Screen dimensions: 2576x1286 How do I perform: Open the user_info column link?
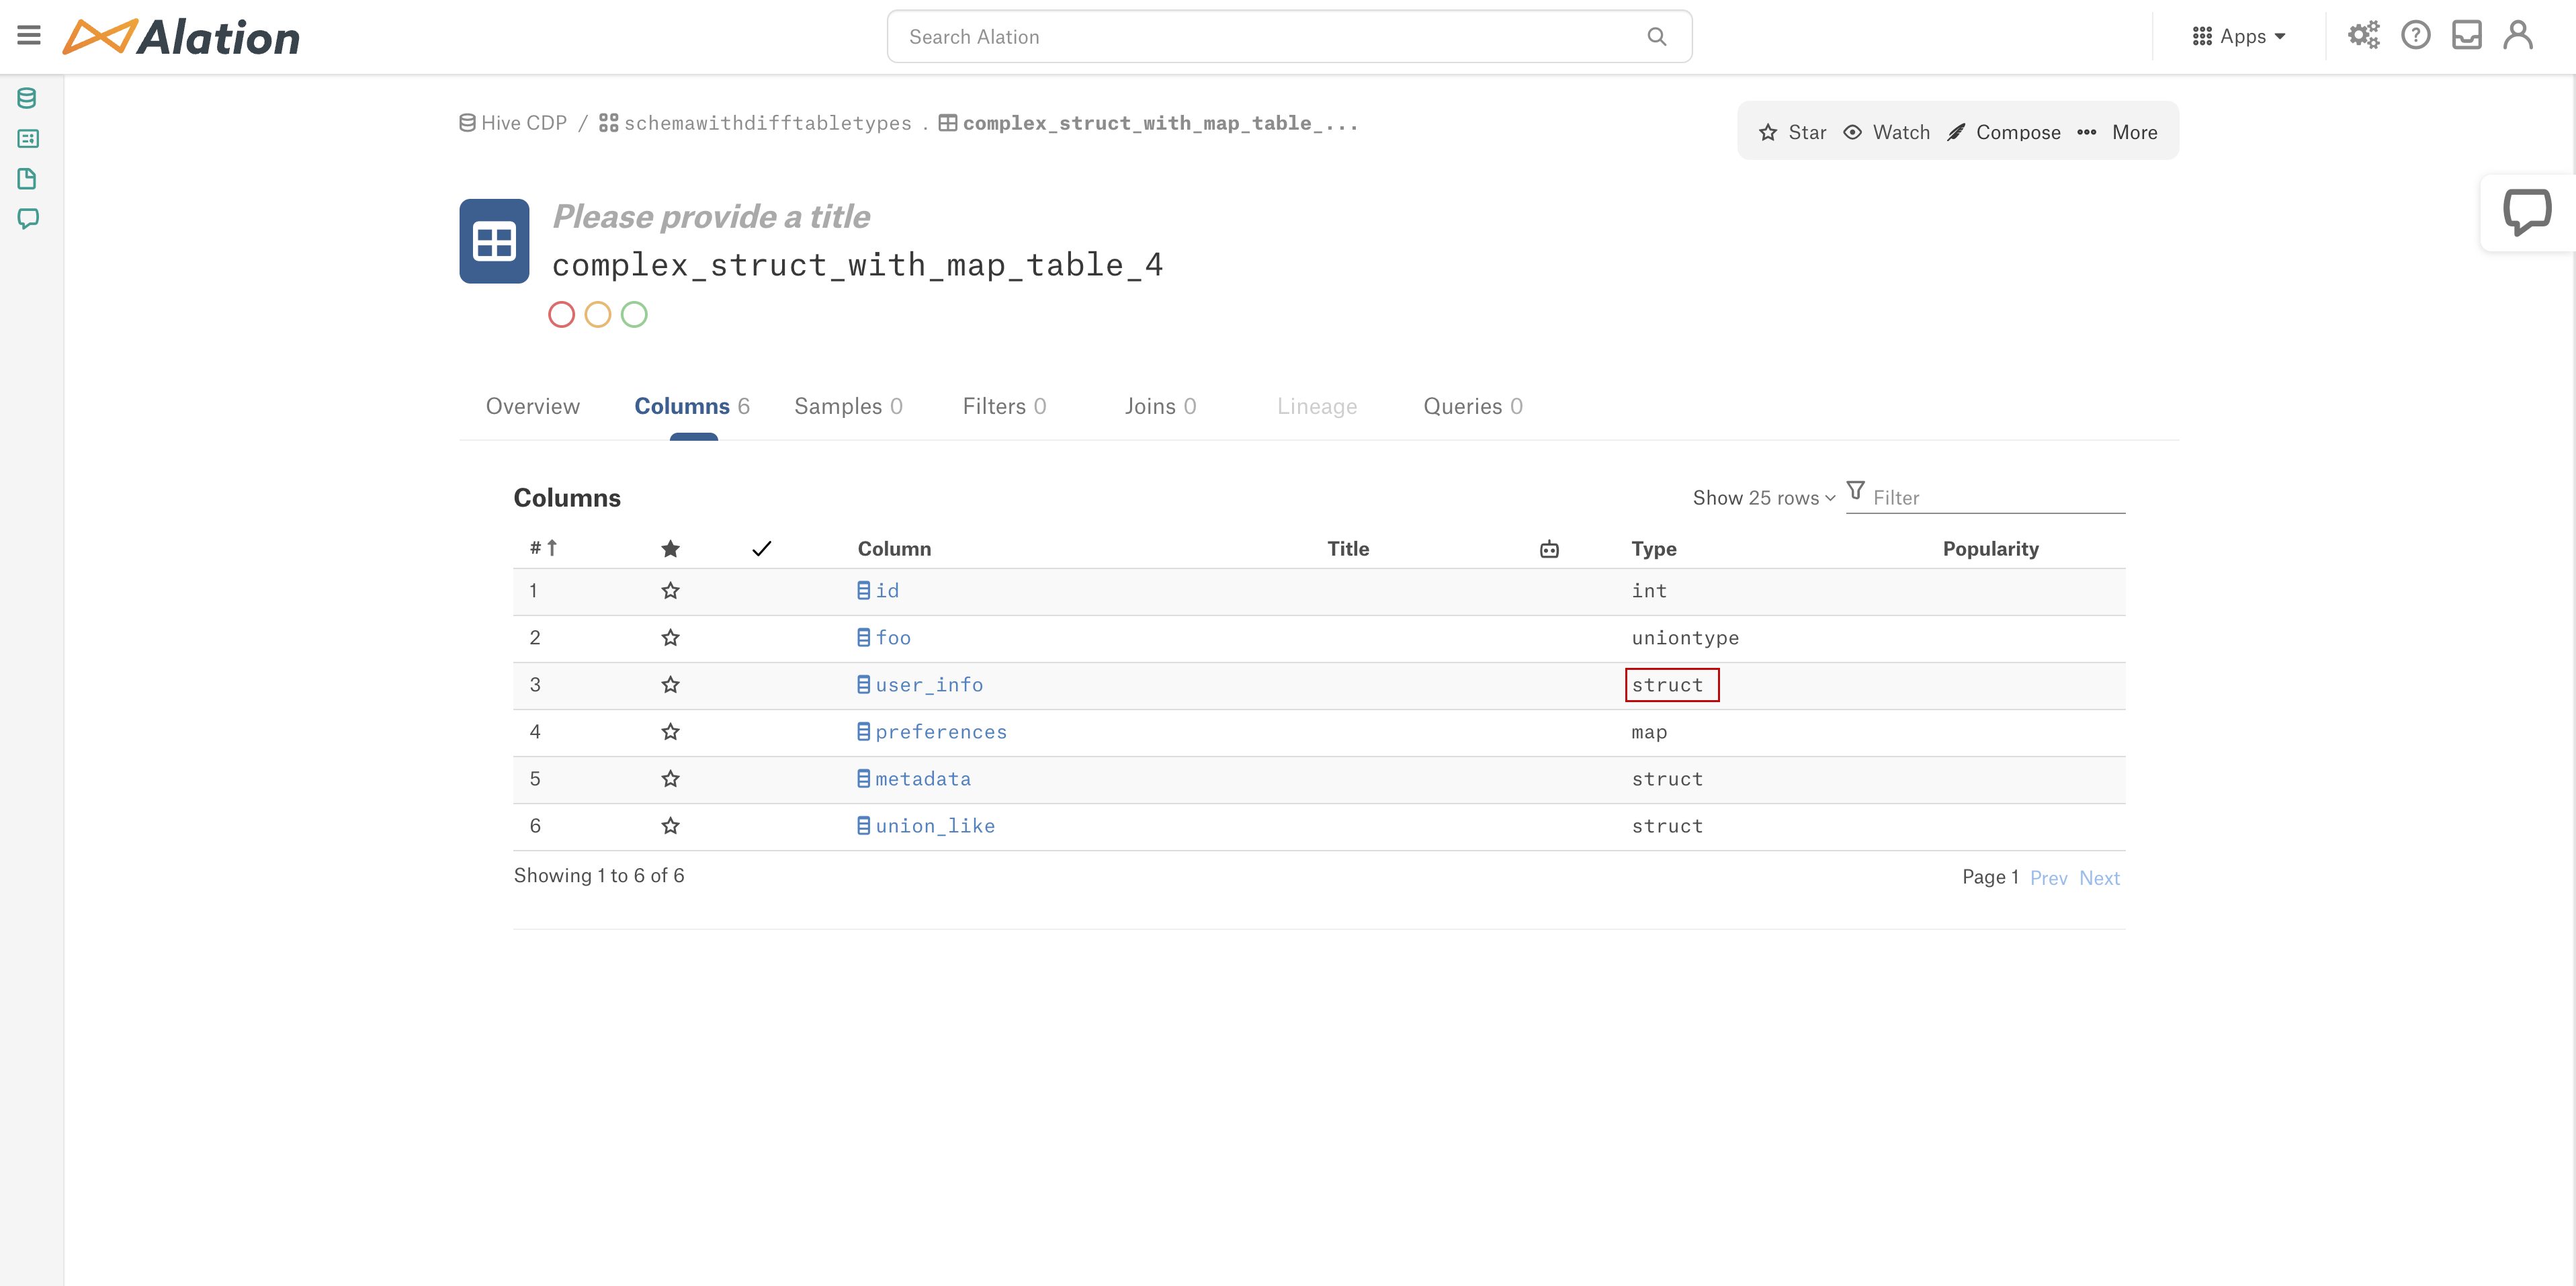point(928,684)
